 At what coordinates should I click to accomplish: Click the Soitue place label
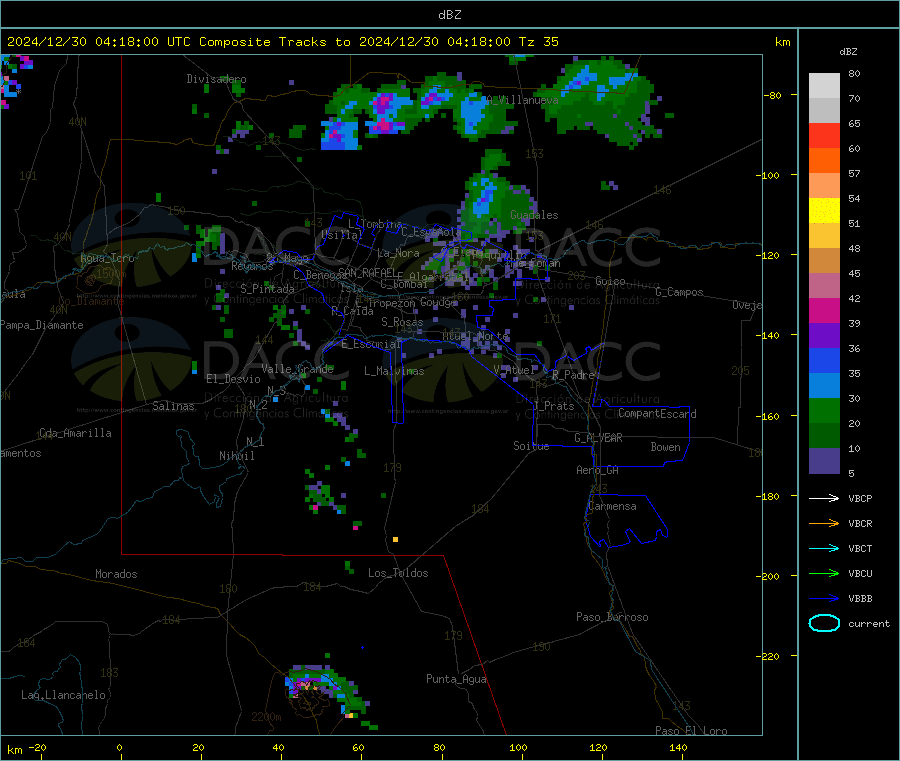(x=531, y=446)
